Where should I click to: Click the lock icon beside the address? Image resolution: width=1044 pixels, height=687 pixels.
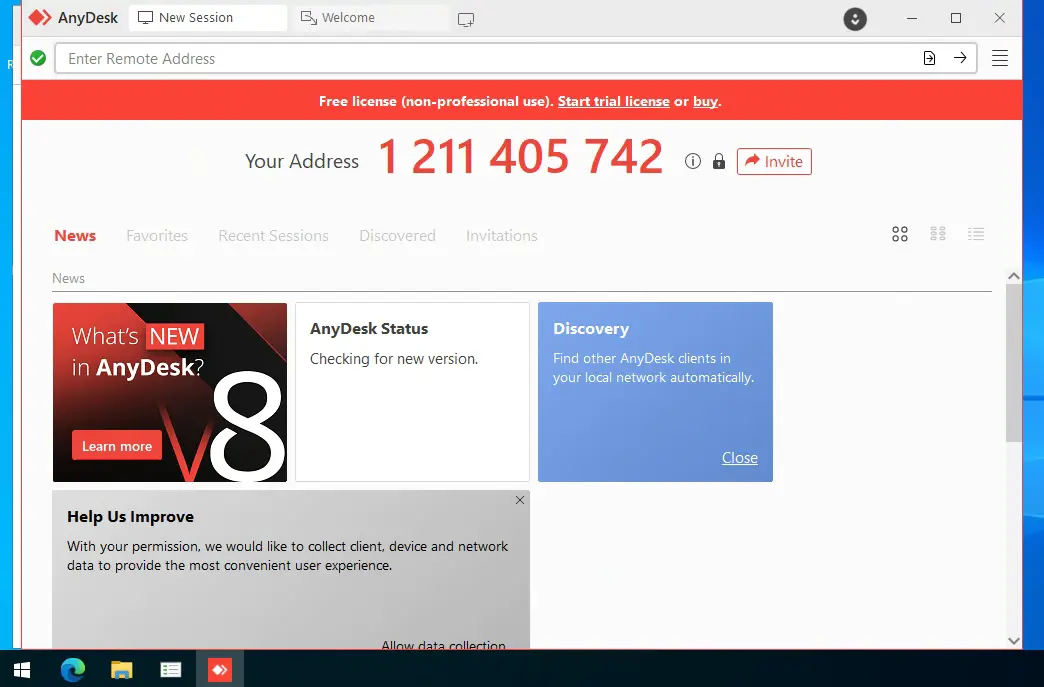tap(718, 161)
